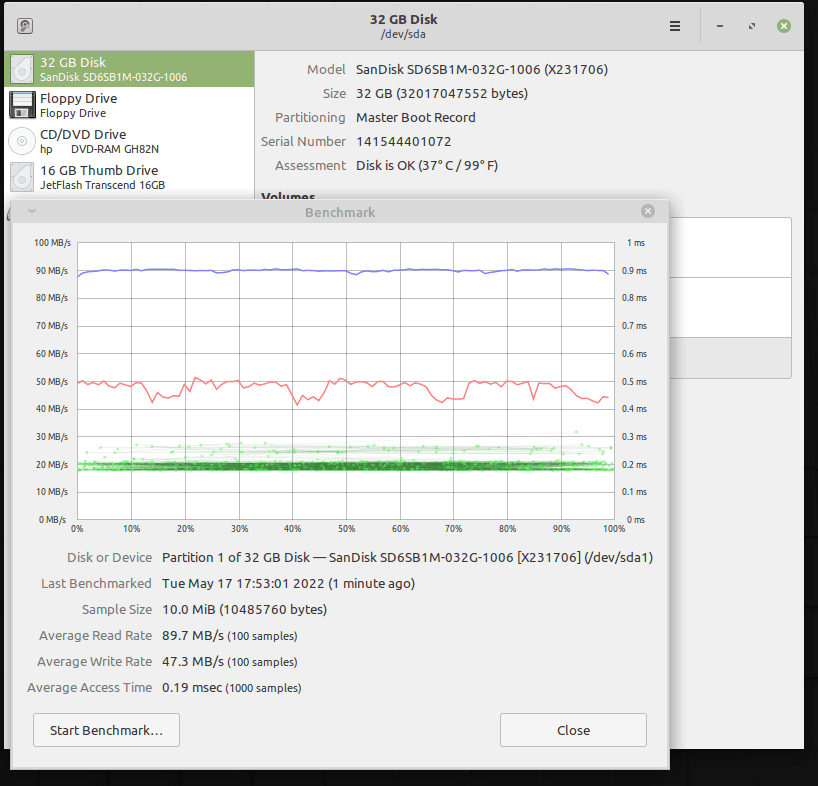
Task: Click the assessment text Disk is OK
Action: 427,165
